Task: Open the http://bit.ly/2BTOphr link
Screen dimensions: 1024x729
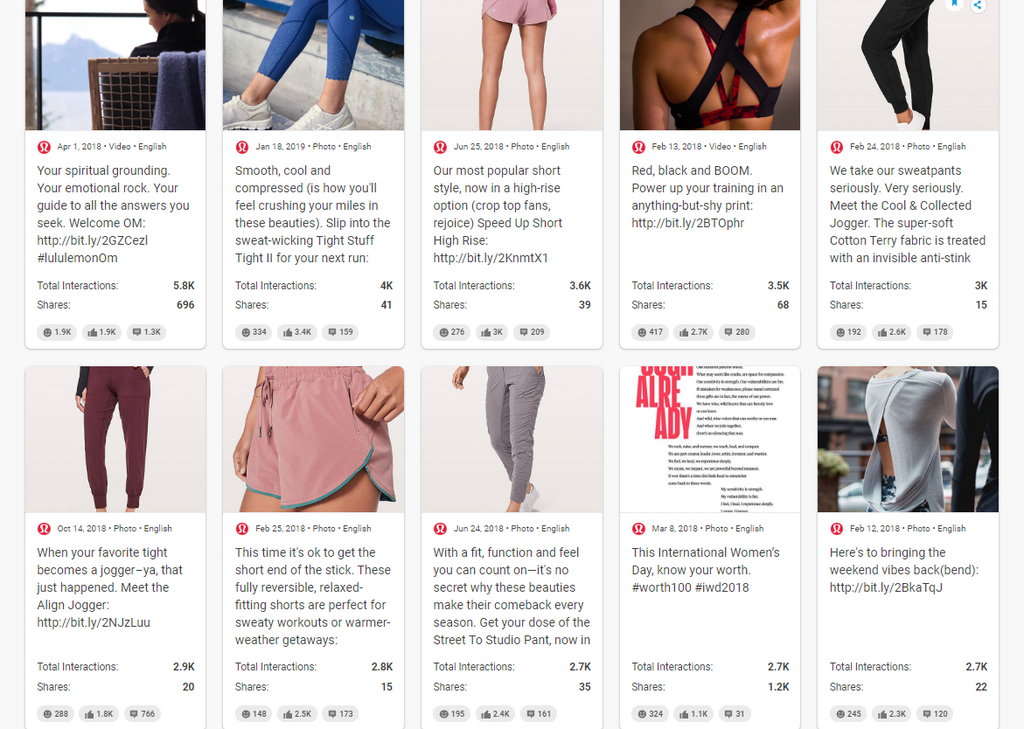Action: [x=688, y=223]
